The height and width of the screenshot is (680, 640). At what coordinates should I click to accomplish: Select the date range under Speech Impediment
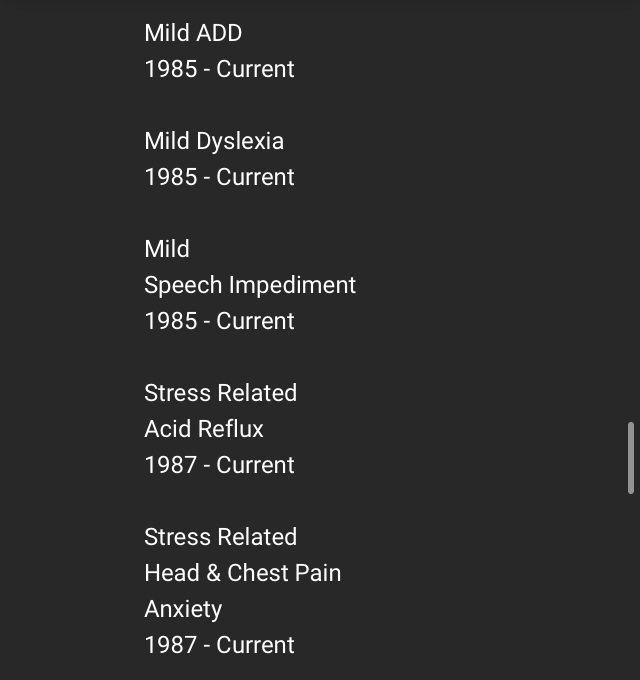pos(219,321)
